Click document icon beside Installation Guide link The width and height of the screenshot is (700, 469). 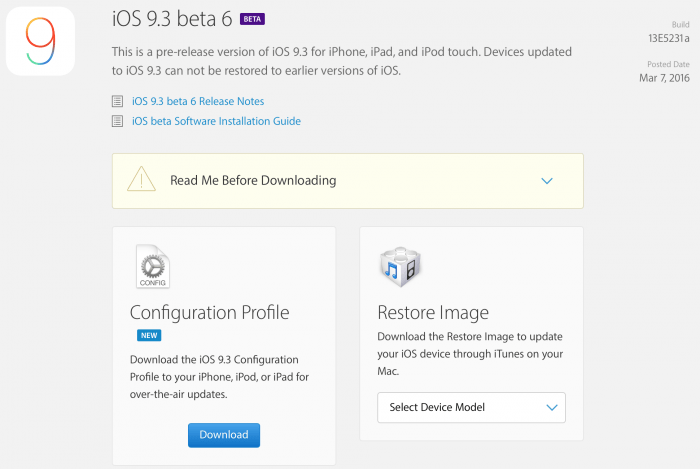pyautogui.click(x=117, y=121)
